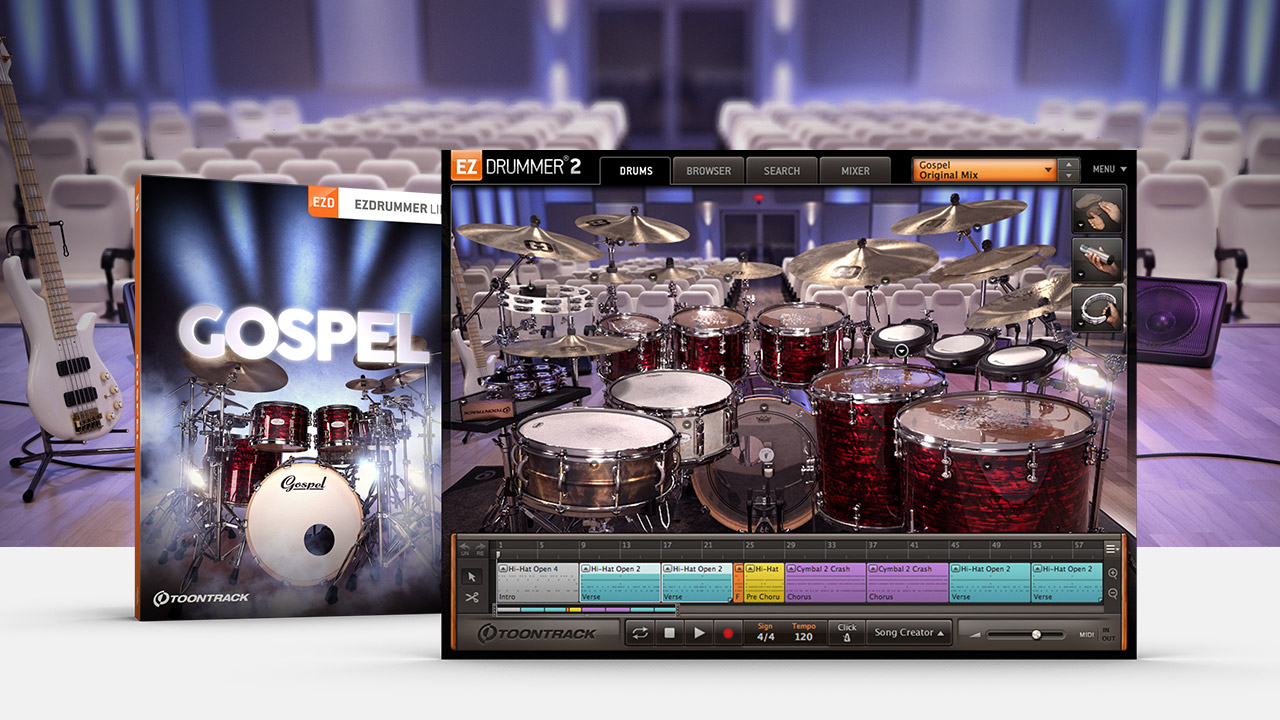The height and width of the screenshot is (720, 1280).
Task: Open the Search tab
Action: click(x=781, y=171)
